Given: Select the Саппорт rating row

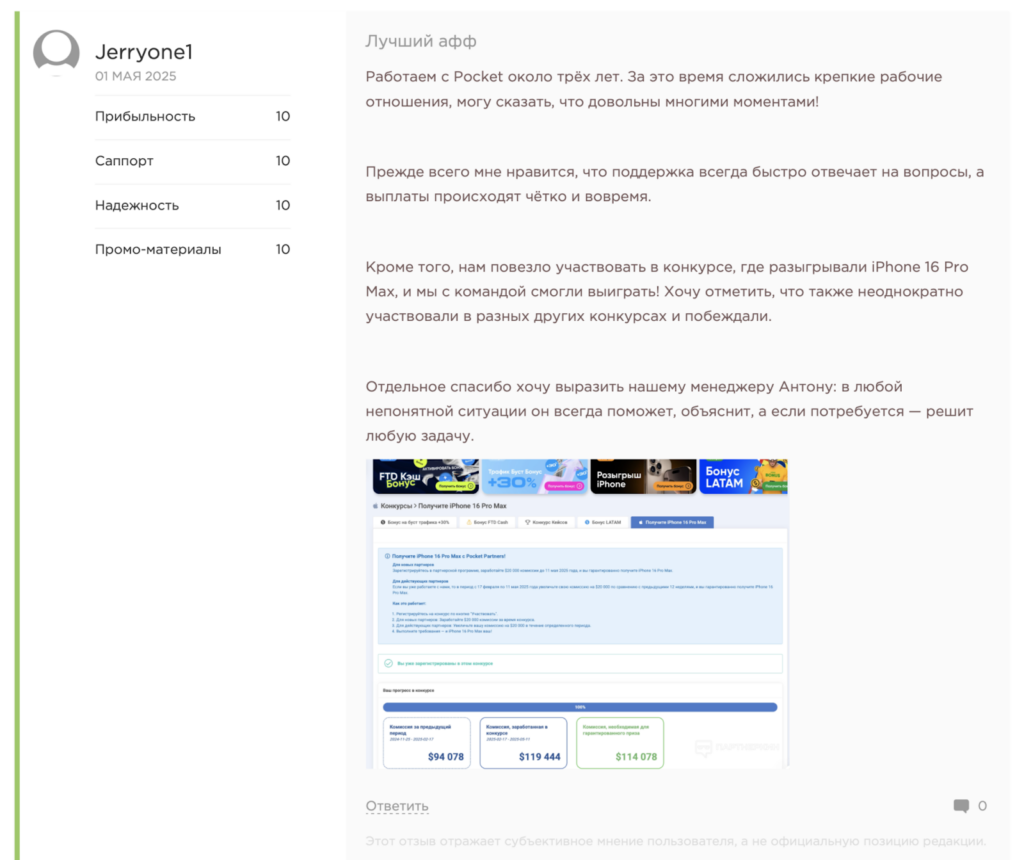Looking at the screenshot, I should pyautogui.click(x=193, y=161).
